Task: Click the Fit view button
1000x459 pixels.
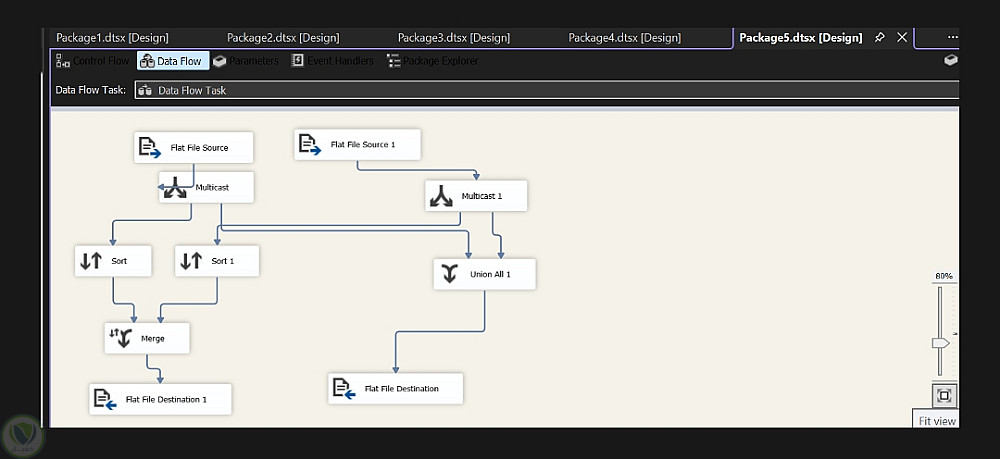Action: coord(945,395)
